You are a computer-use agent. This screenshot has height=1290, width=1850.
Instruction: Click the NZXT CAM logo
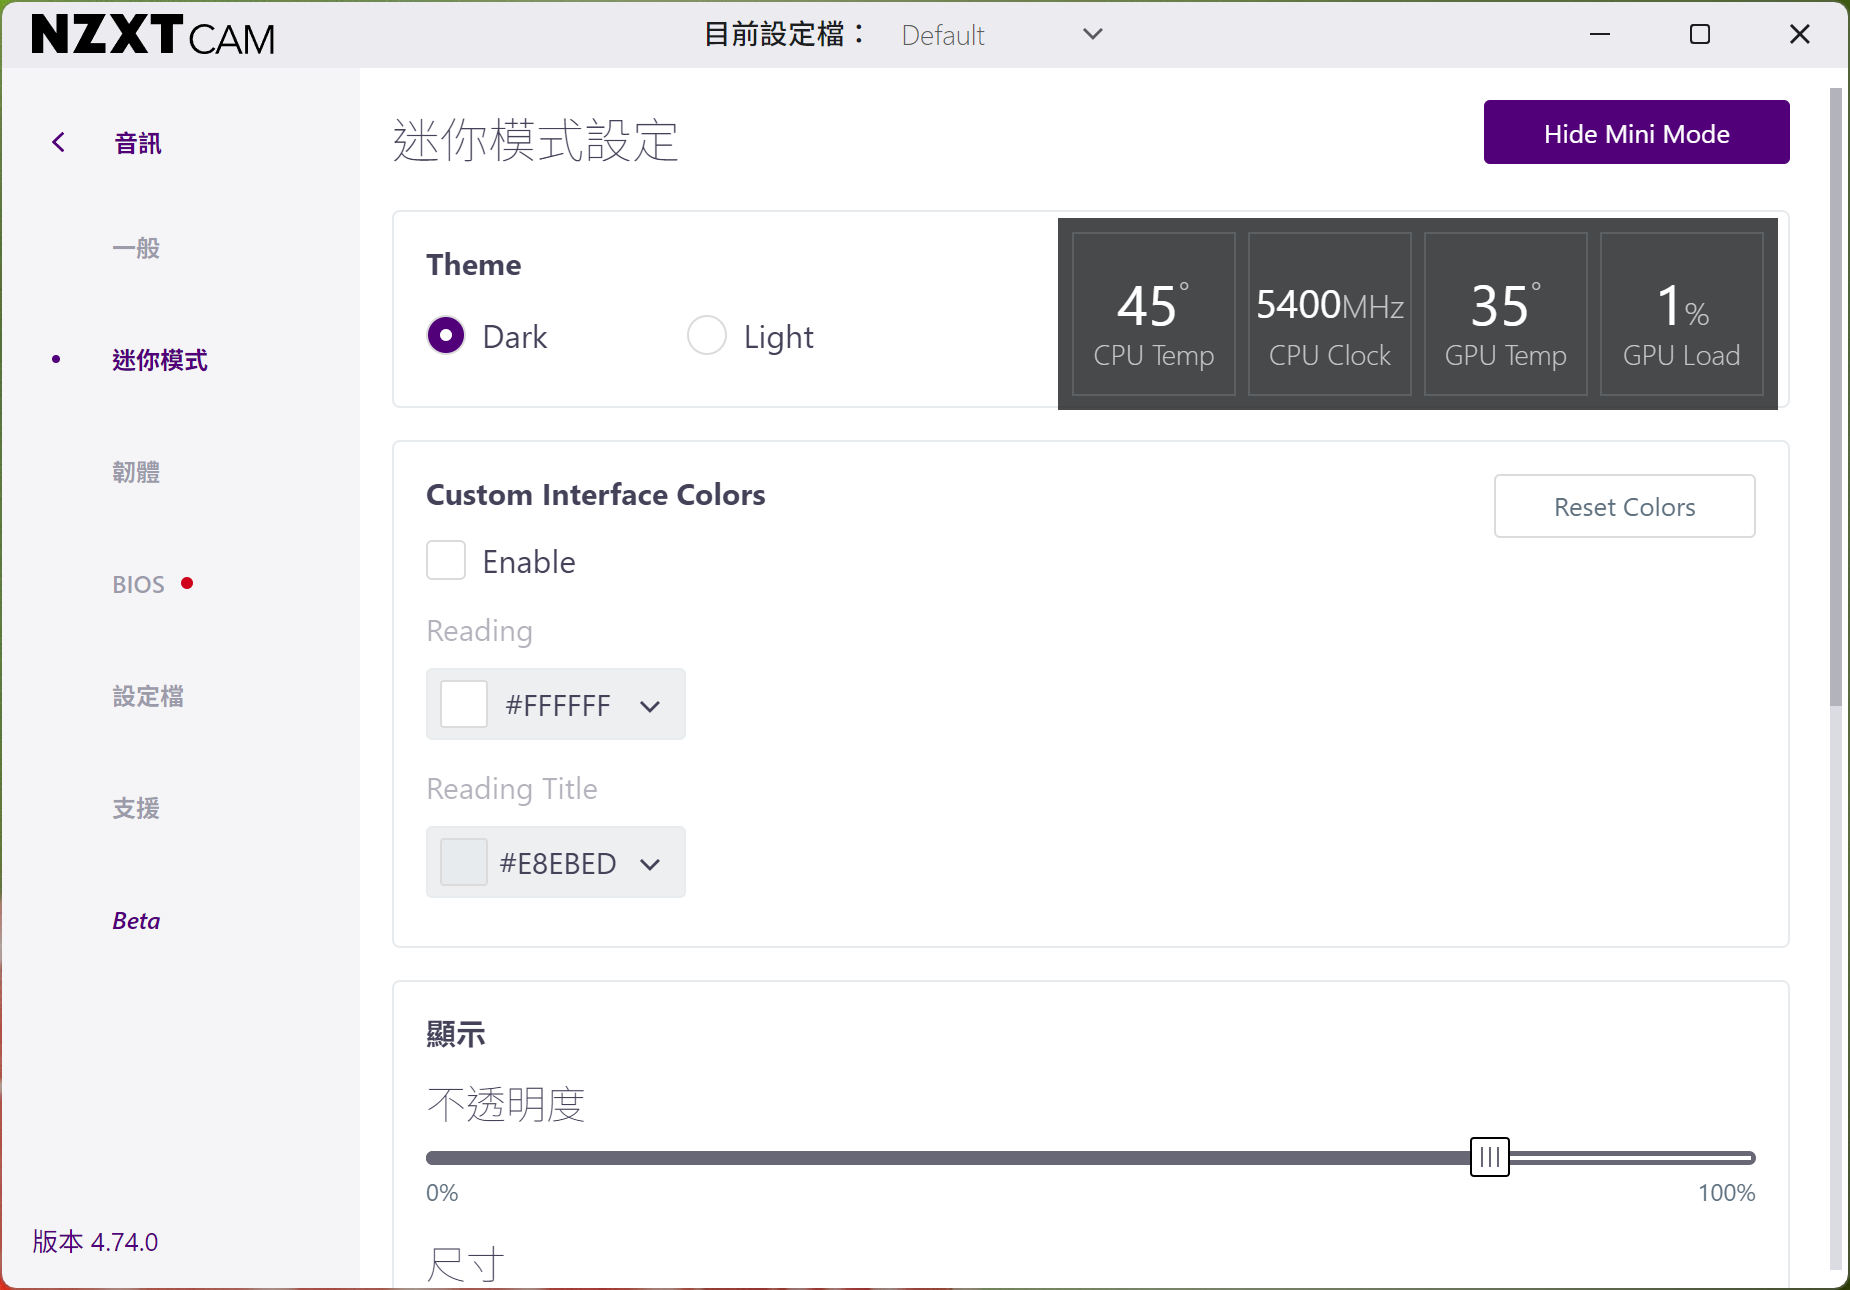(153, 35)
